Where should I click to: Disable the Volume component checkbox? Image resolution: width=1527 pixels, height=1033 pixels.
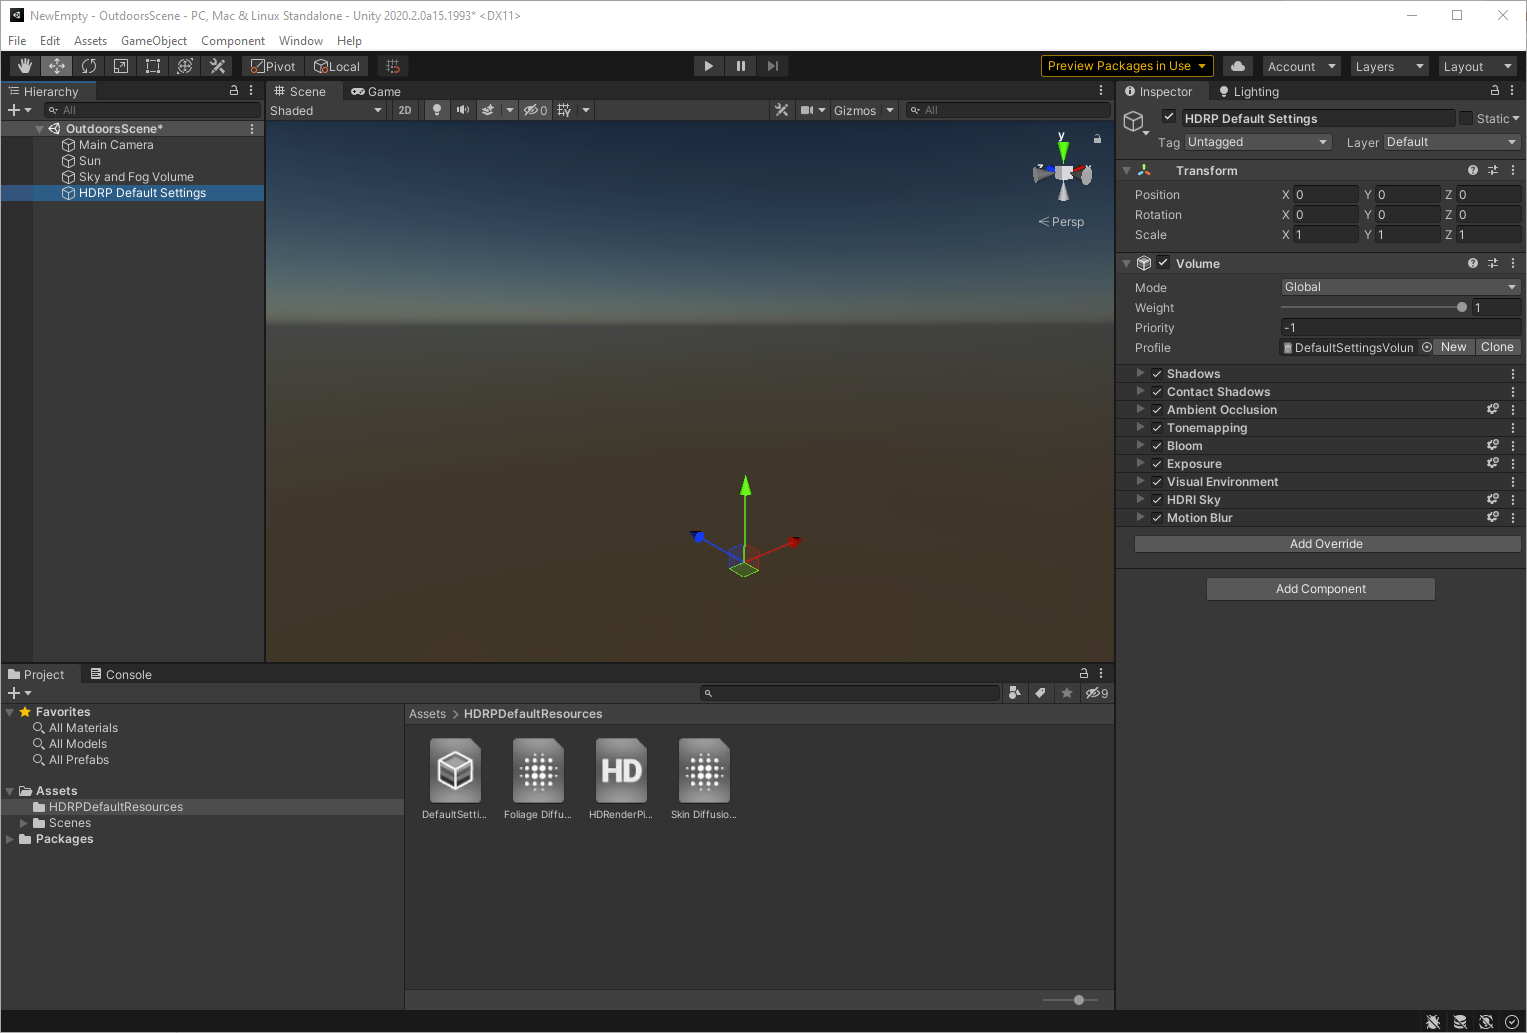[1163, 263]
